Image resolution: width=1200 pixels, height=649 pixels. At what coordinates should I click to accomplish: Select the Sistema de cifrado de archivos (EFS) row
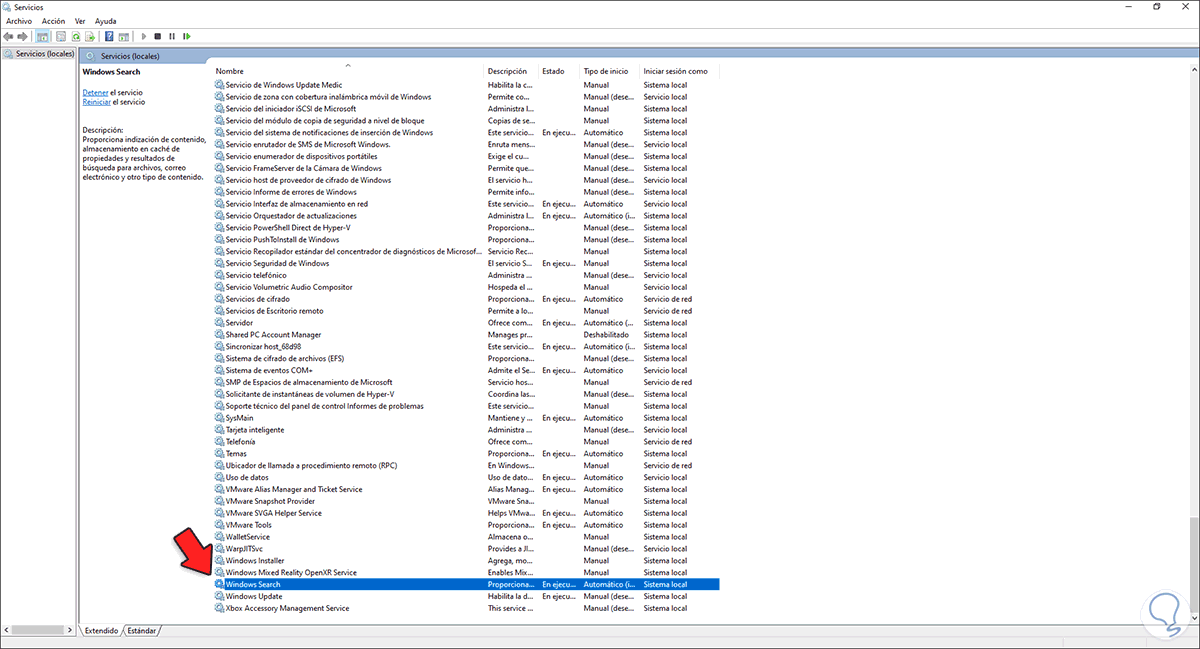click(466, 358)
